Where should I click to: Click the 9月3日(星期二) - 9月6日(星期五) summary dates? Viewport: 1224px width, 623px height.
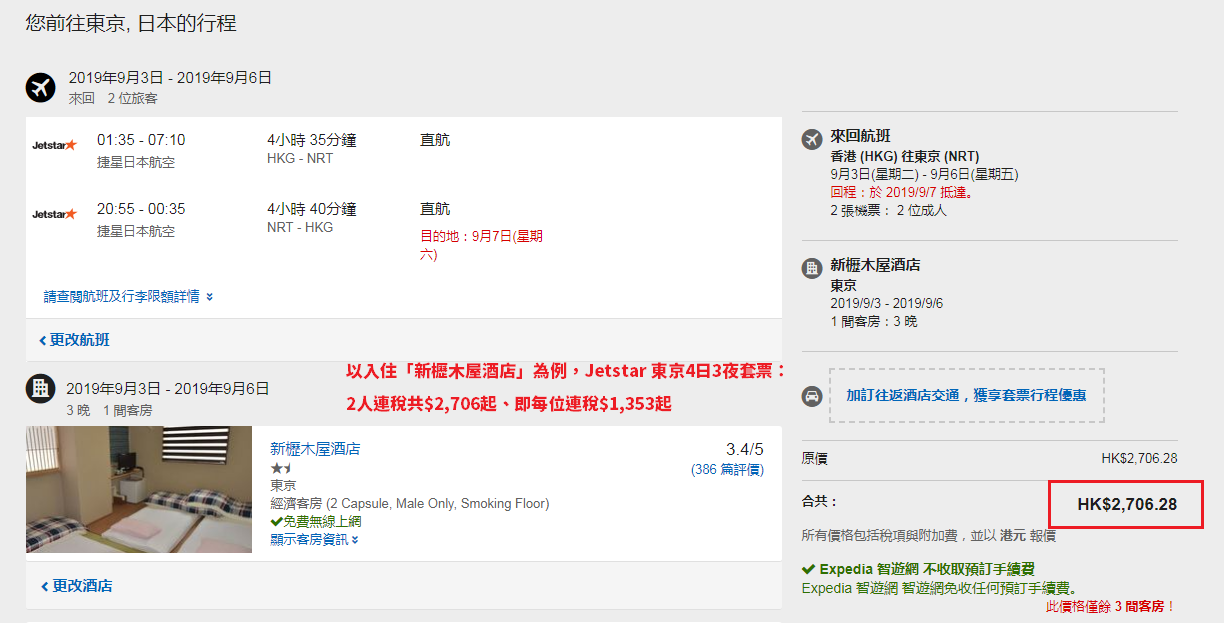coord(924,174)
